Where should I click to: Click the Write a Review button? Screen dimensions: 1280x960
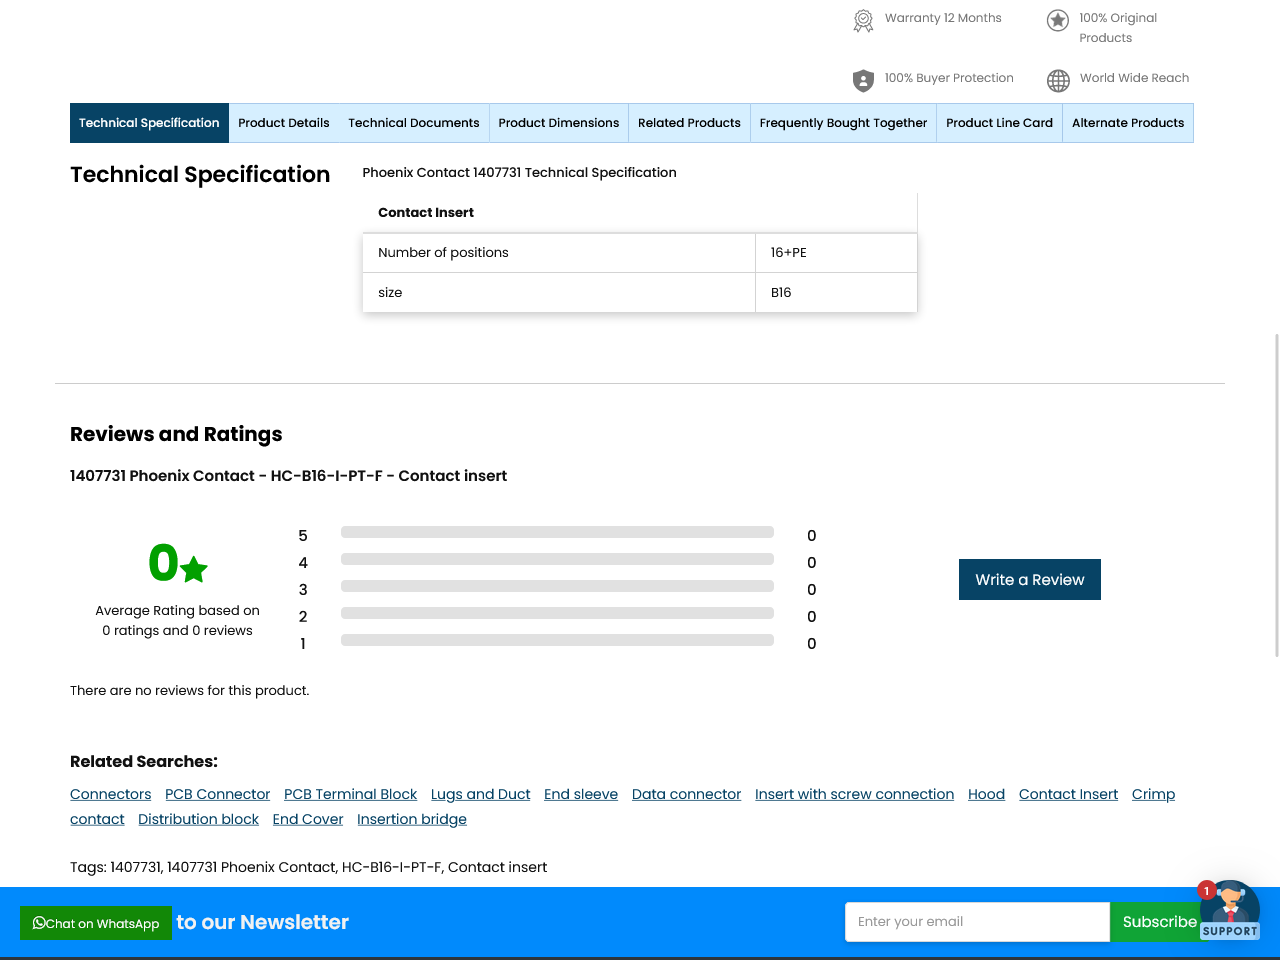[1029, 580]
